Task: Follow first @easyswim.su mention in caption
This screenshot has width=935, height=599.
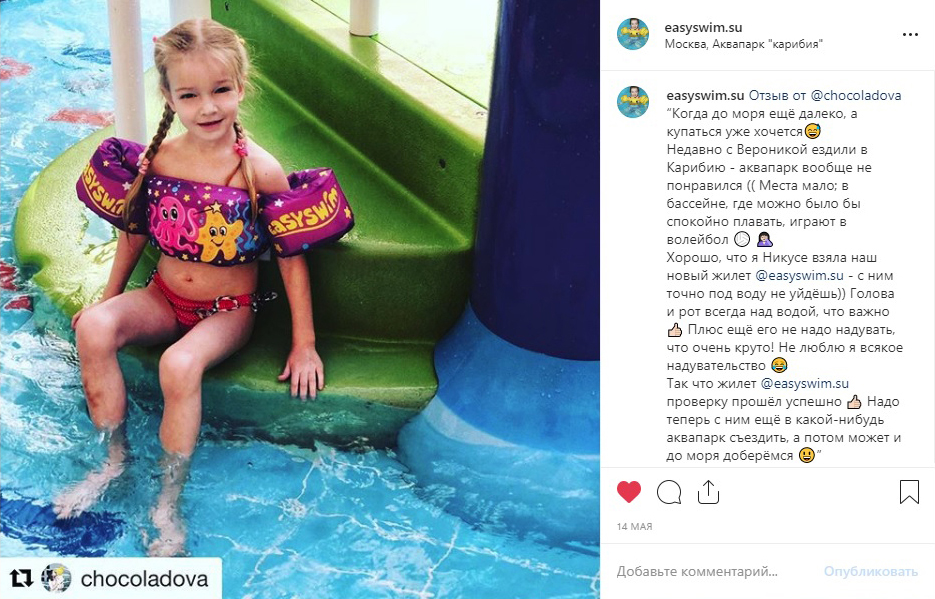Action: click(800, 275)
